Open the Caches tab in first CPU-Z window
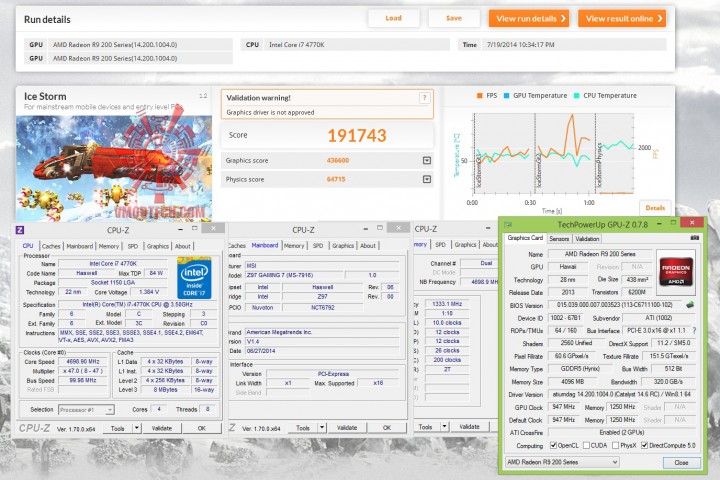Image resolution: width=720 pixels, height=480 pixels. click(51, 246)
